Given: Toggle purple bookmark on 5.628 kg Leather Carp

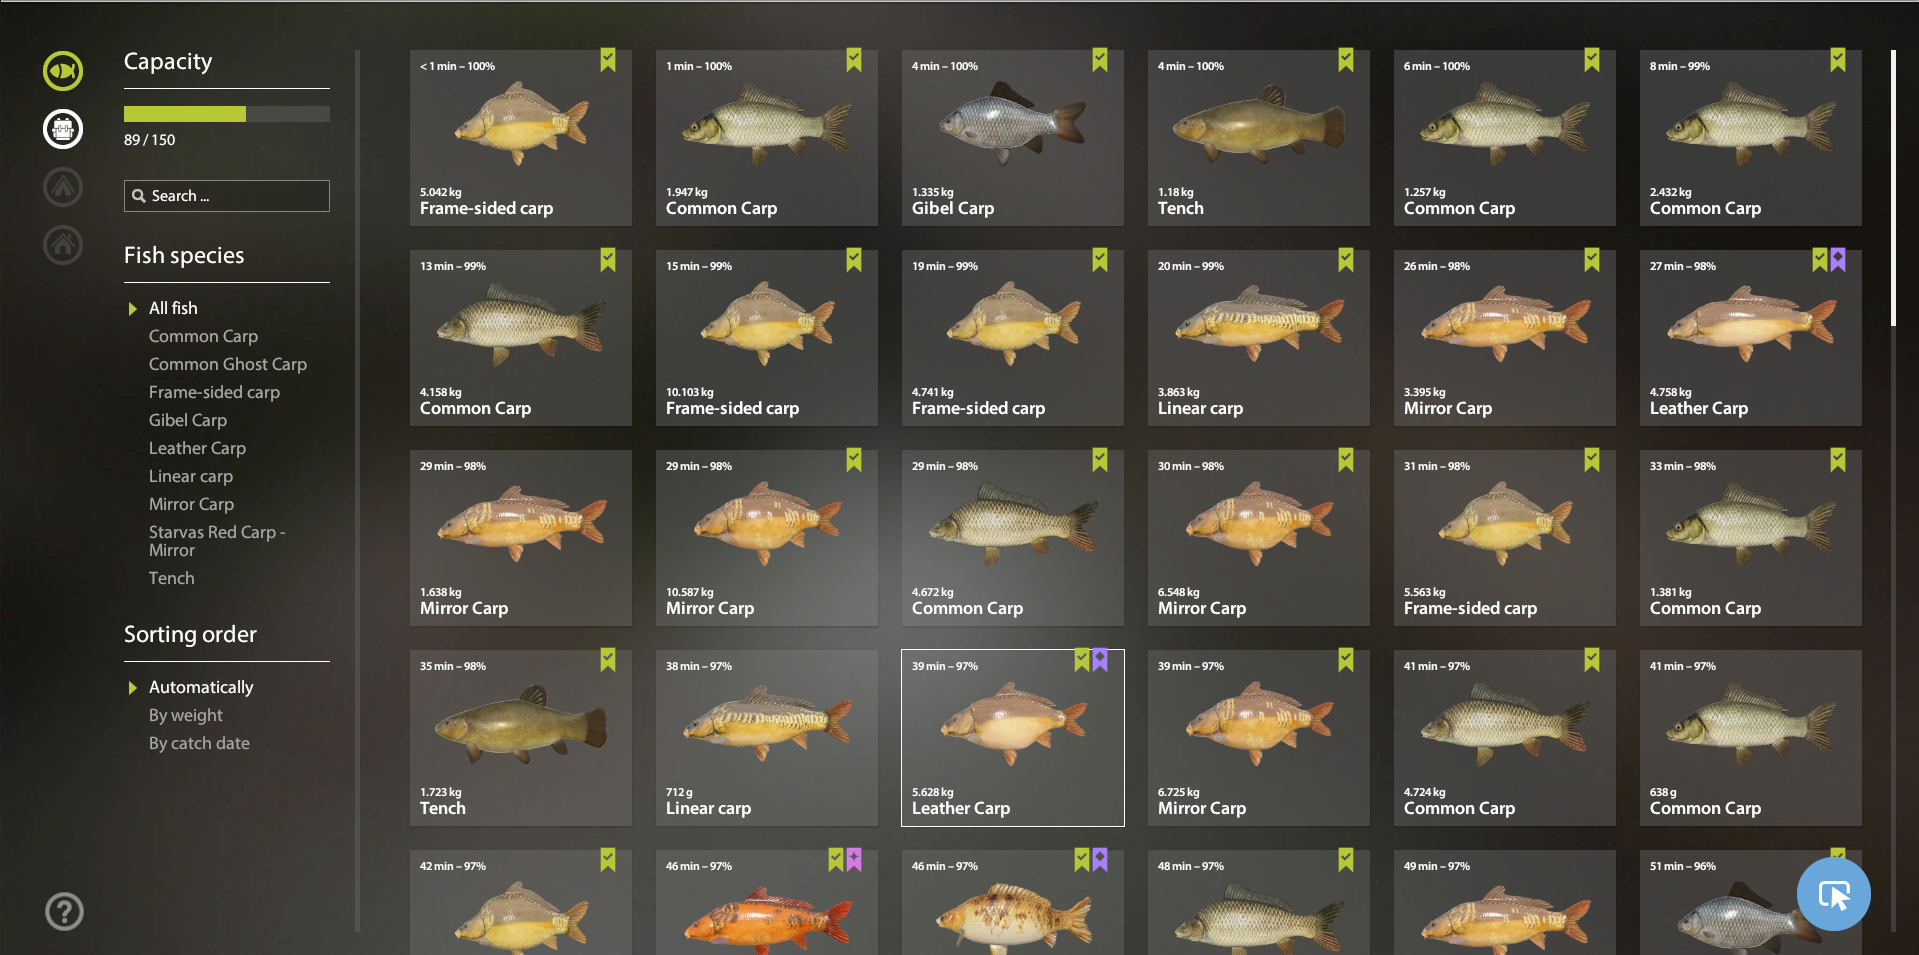Looking at the screenshot, I should [1100, 660].
